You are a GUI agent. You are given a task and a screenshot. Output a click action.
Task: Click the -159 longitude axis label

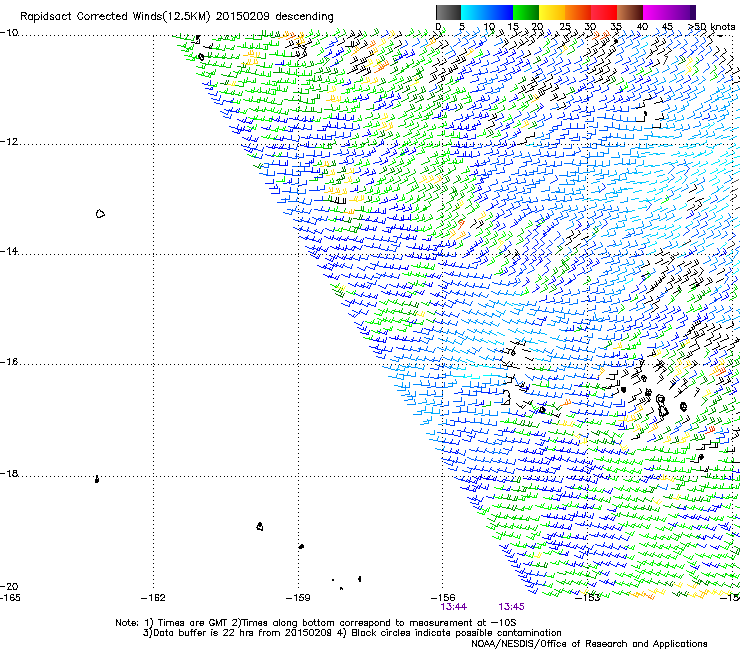[x=298, y=598]
